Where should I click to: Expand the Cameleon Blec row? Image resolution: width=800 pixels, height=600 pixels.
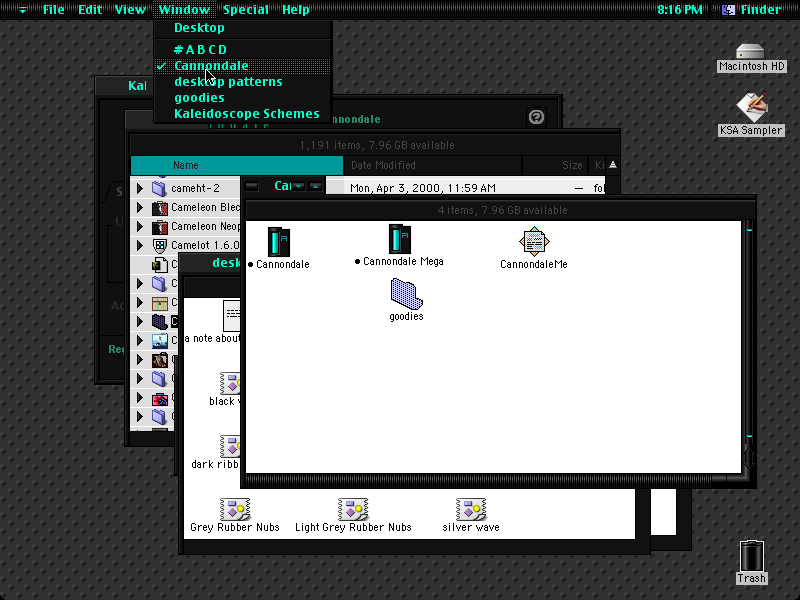pyautogui.click(x=140, y=208)
